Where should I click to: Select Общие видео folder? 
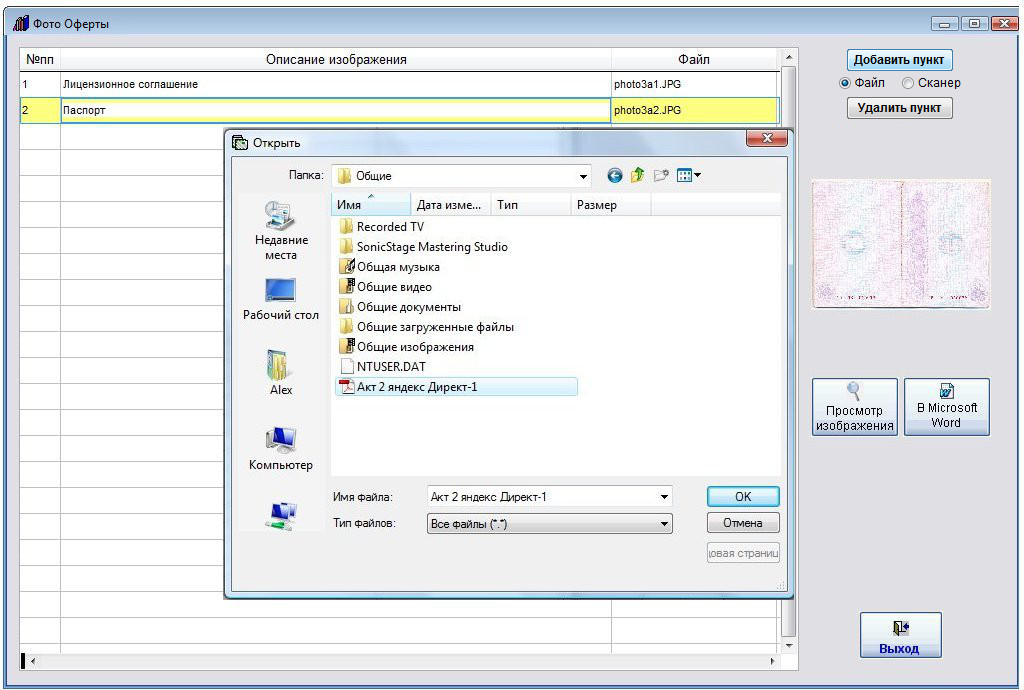tap(385, 287)
